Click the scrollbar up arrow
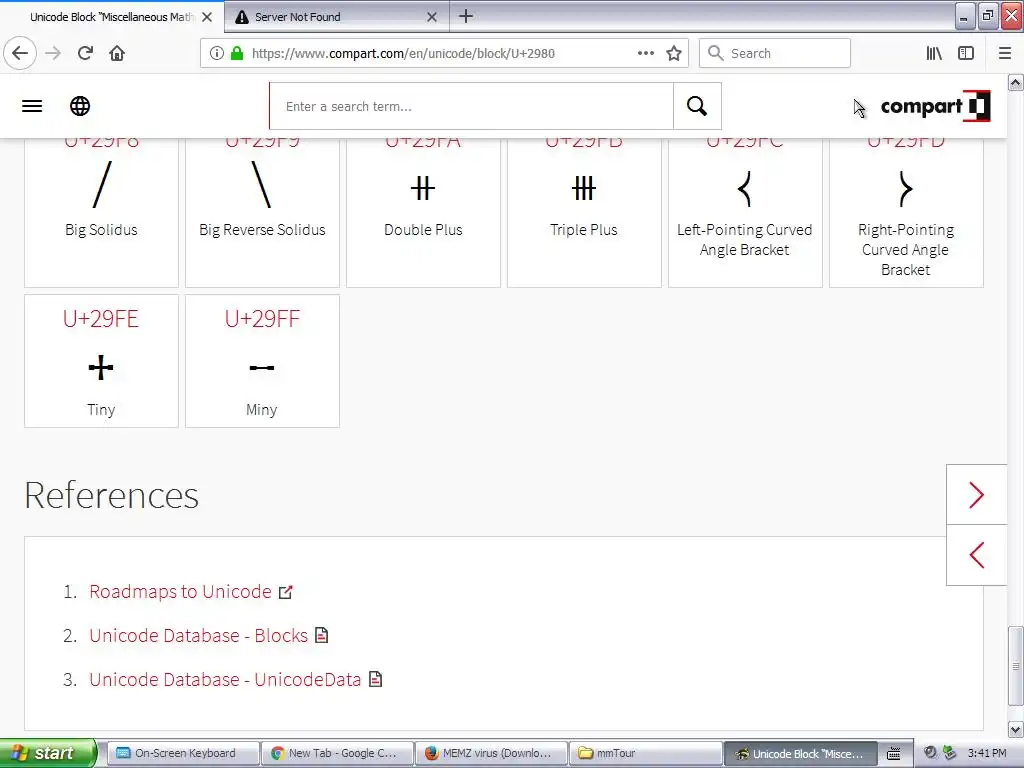Viewport: 1024px width, 768px height. coord(1015,82)
